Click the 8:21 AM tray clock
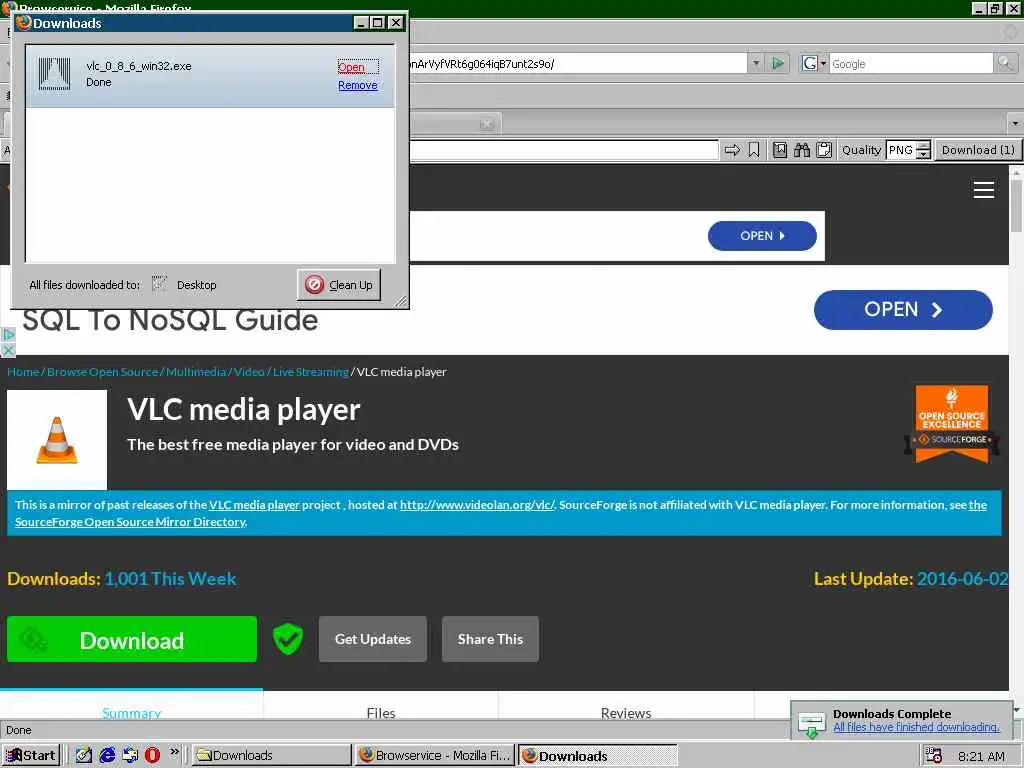The width and height of the screenshot is (1024, 768). click(x=981, y=756)
